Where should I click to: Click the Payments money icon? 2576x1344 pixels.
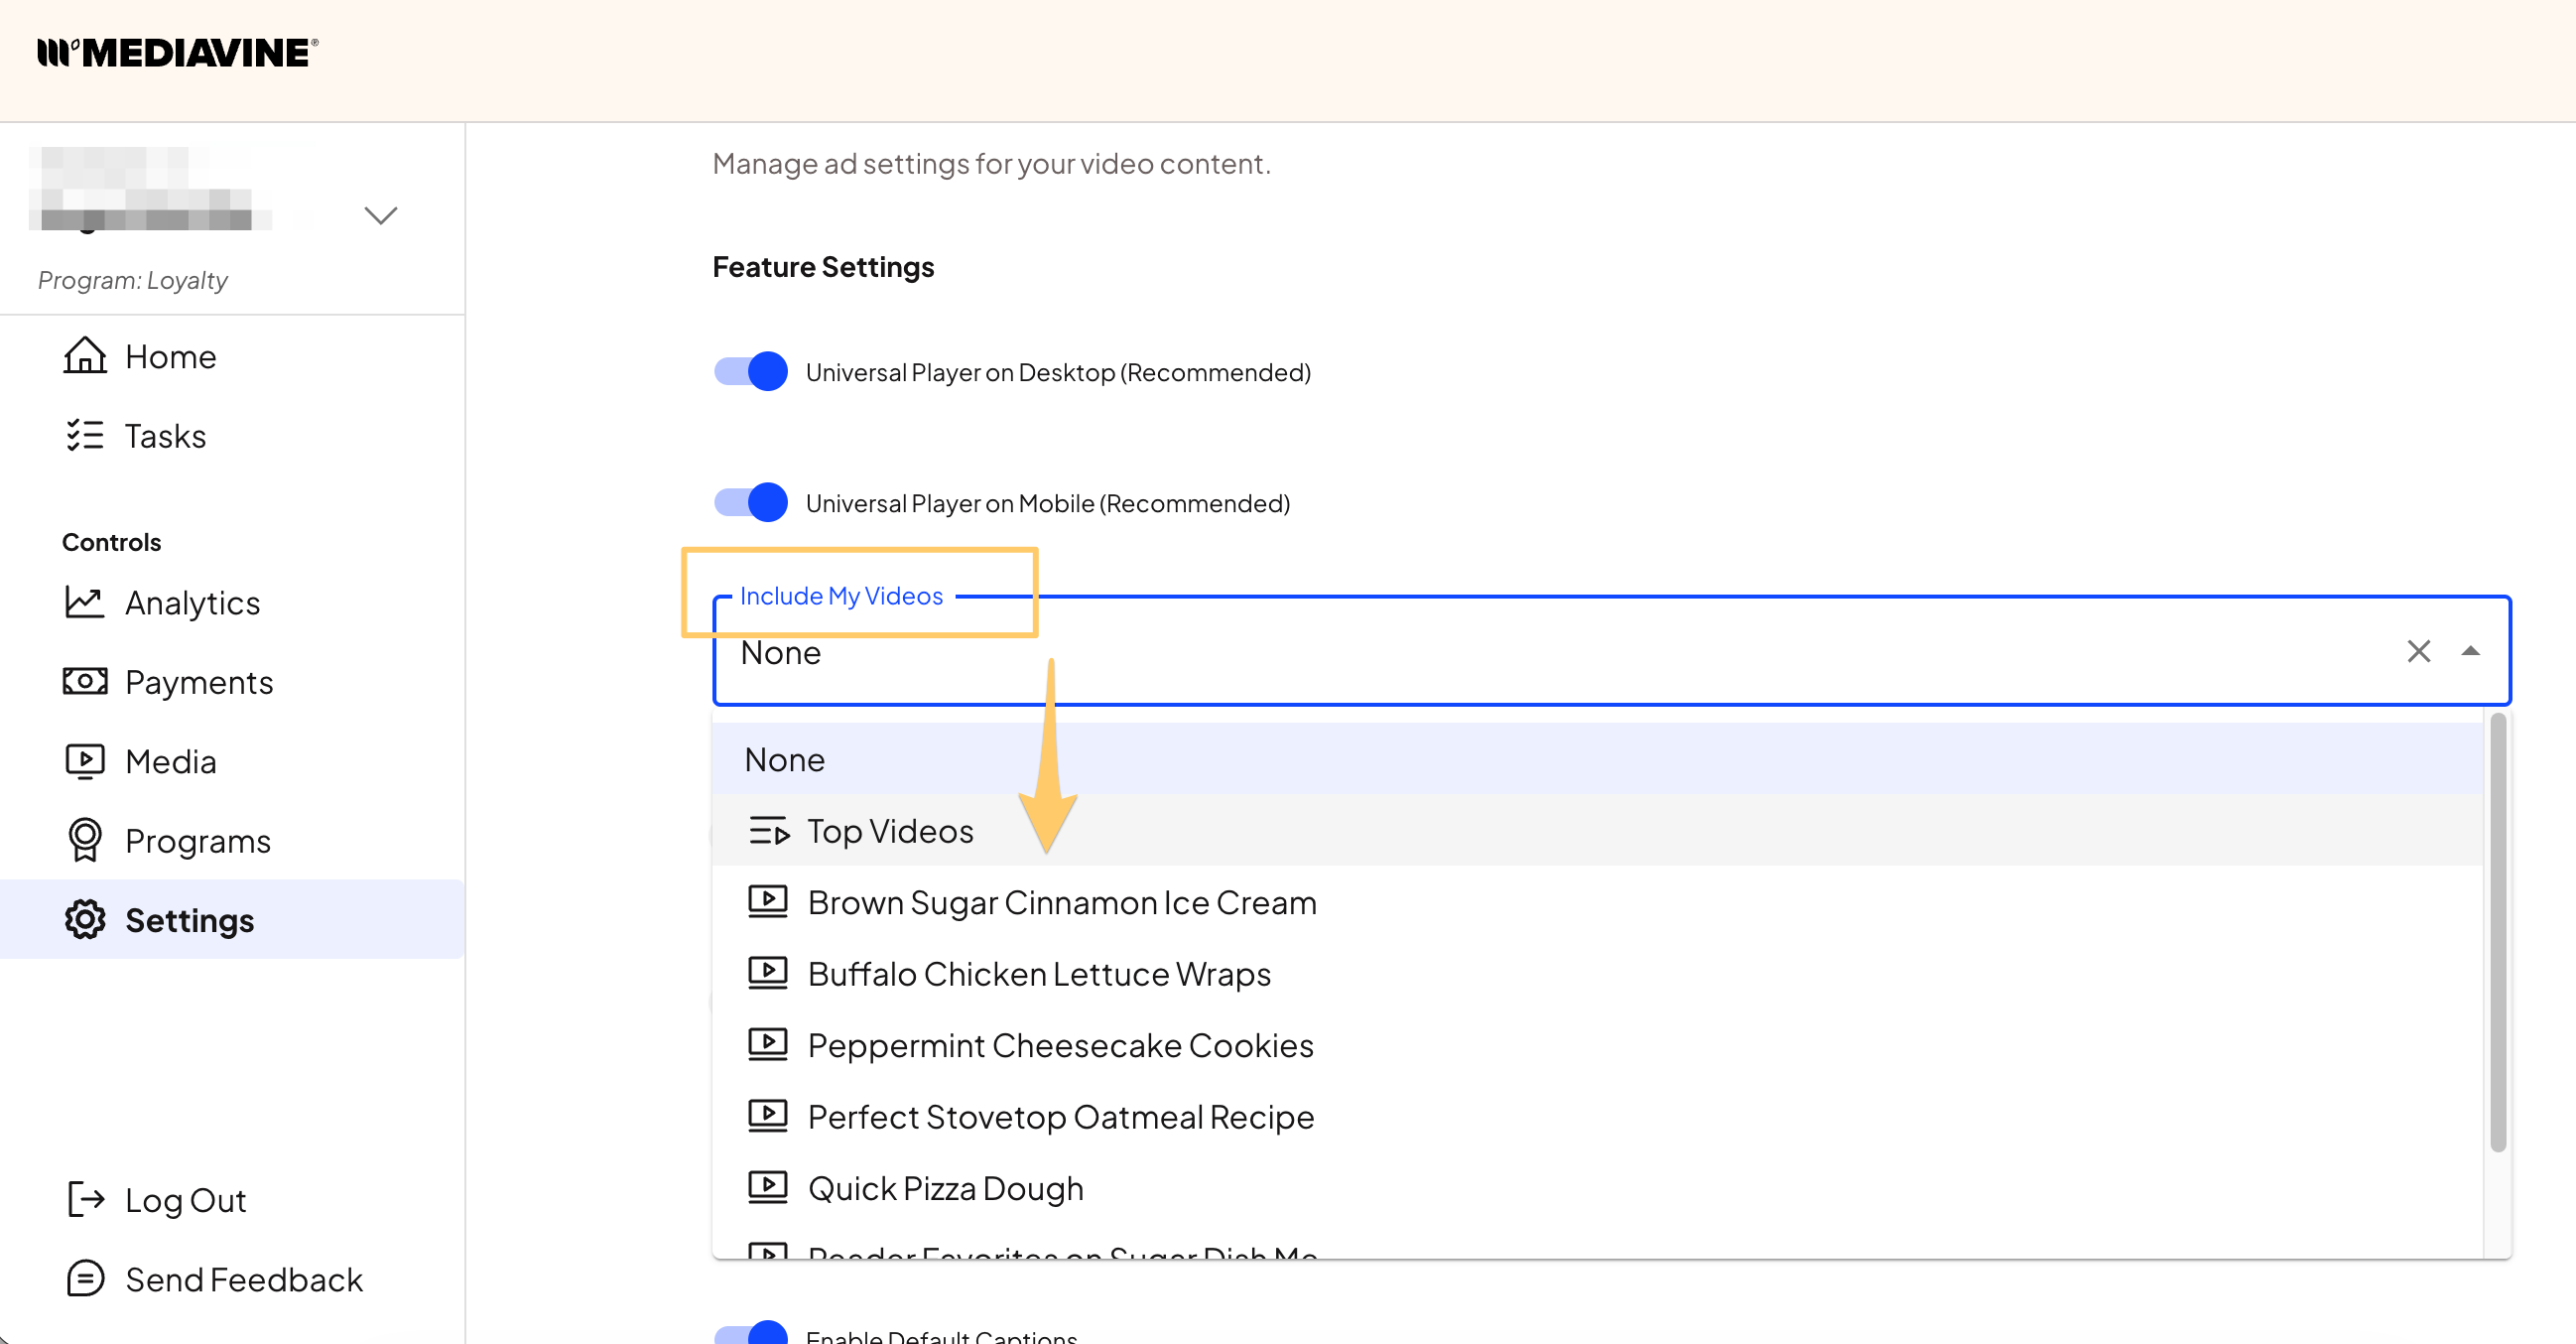(x=85, y=682)
